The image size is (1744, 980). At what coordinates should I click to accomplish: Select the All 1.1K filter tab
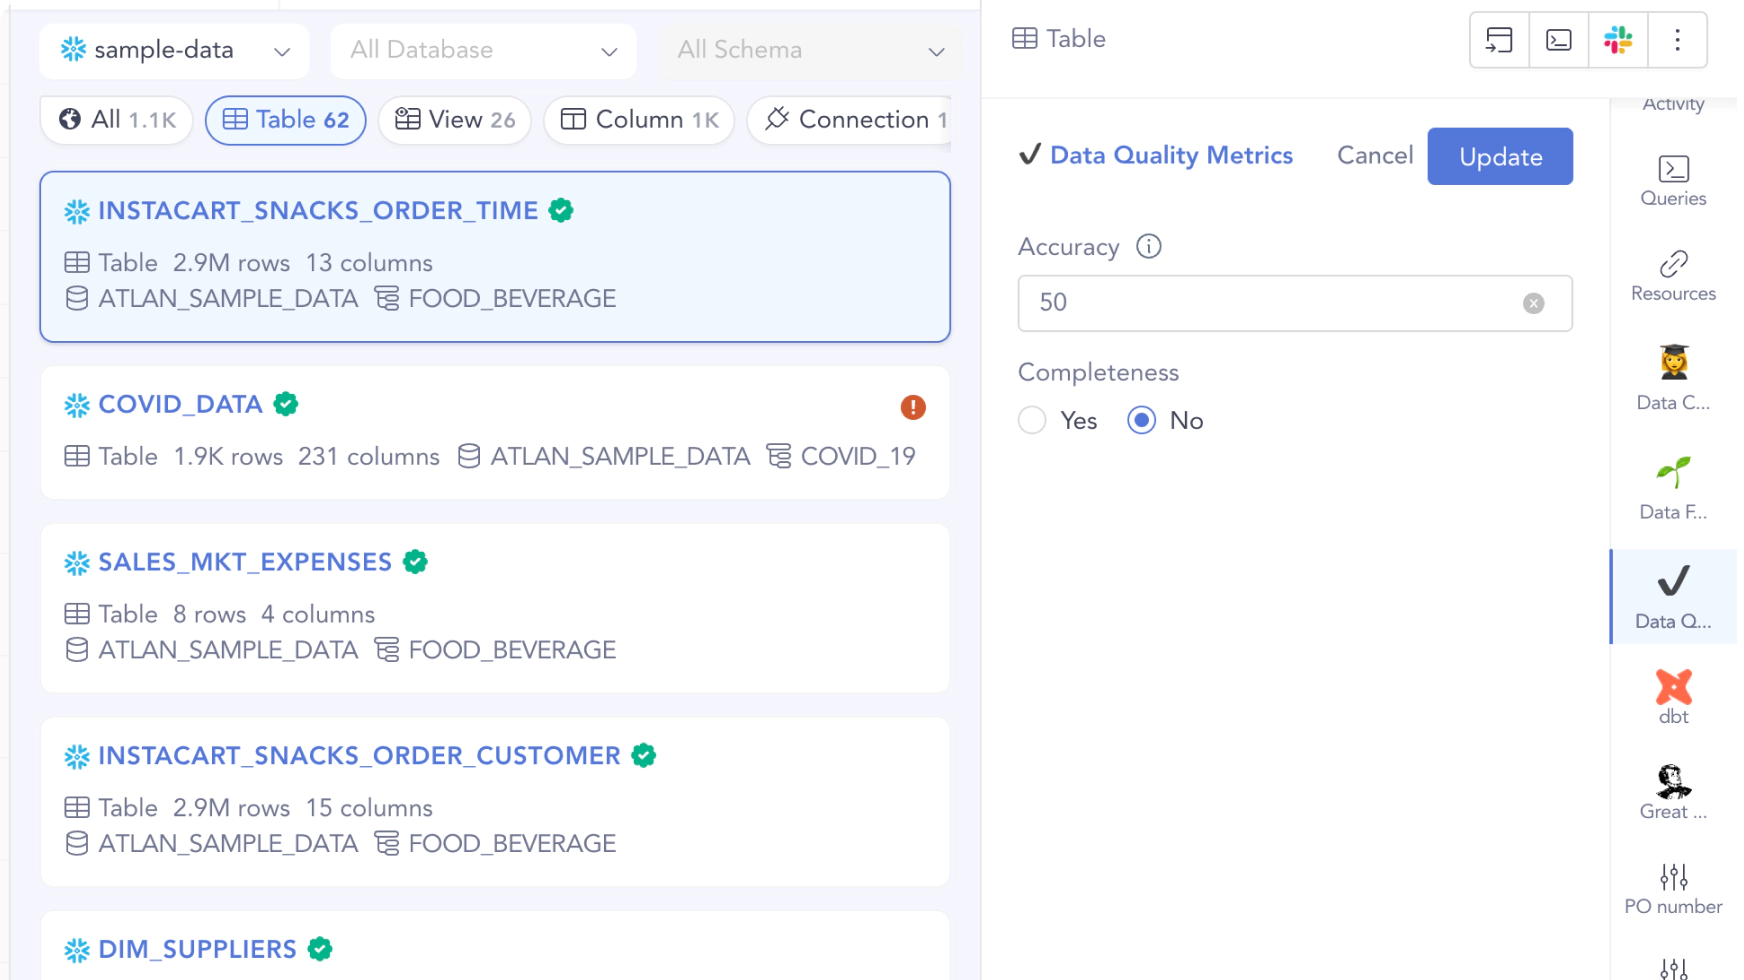tap(117, 120)
